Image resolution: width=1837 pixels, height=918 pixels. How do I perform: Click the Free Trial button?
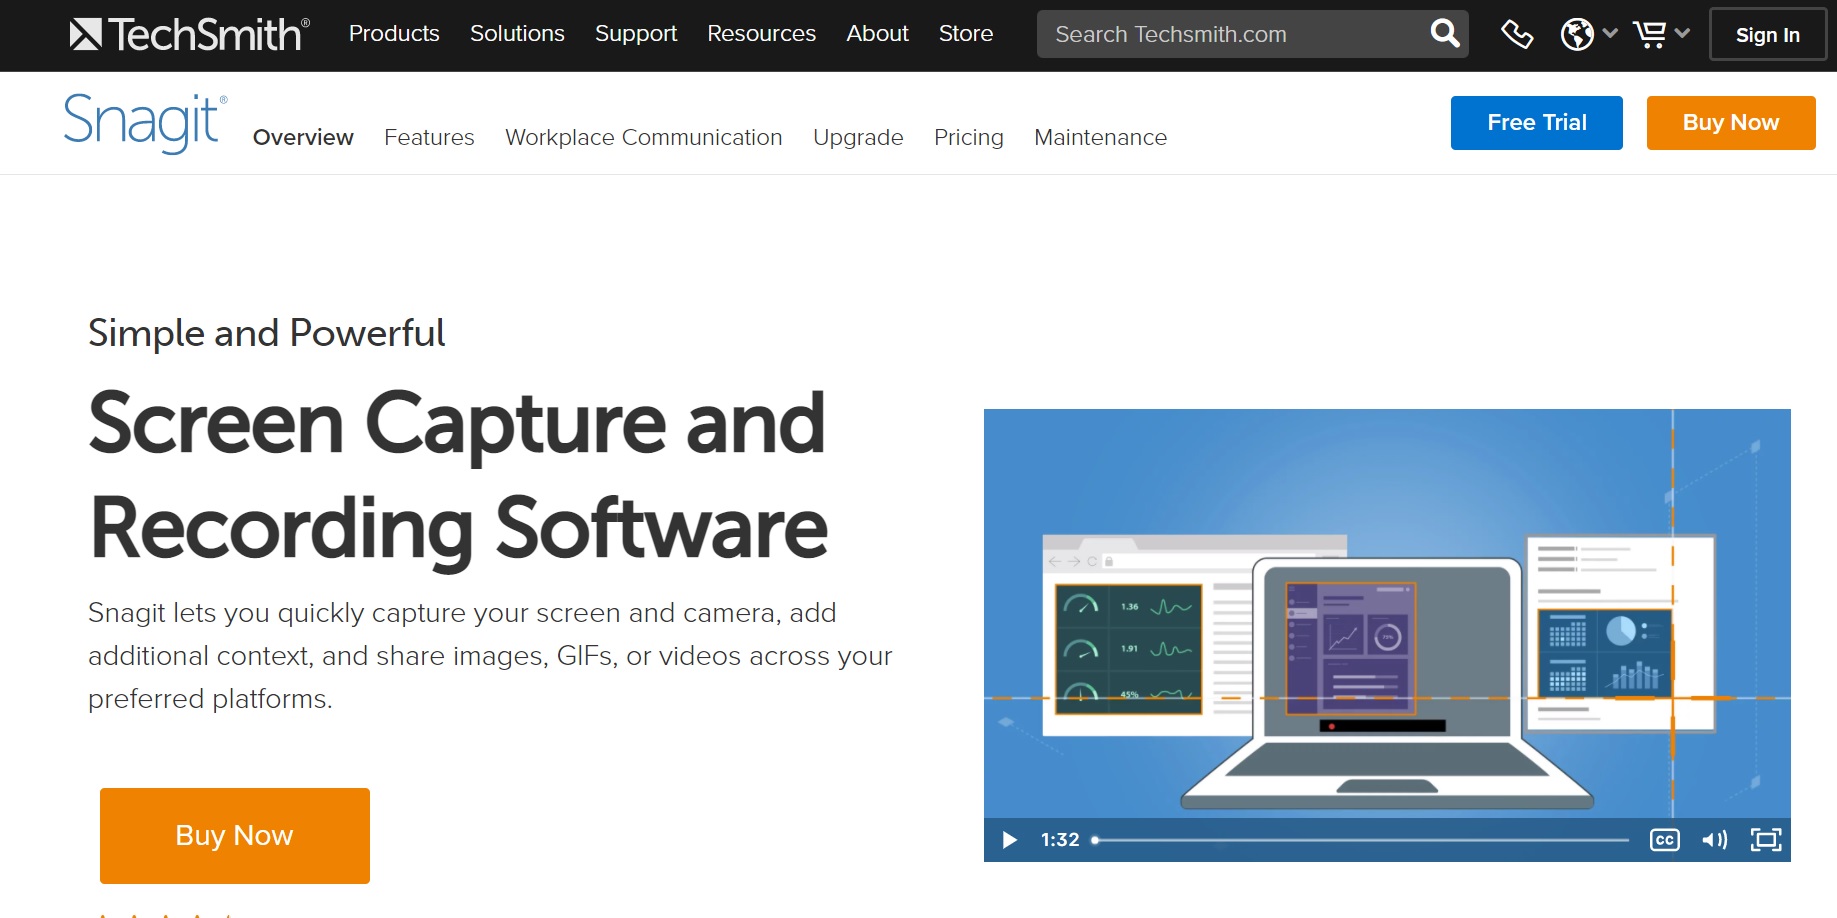click(x=1537, y=123)
